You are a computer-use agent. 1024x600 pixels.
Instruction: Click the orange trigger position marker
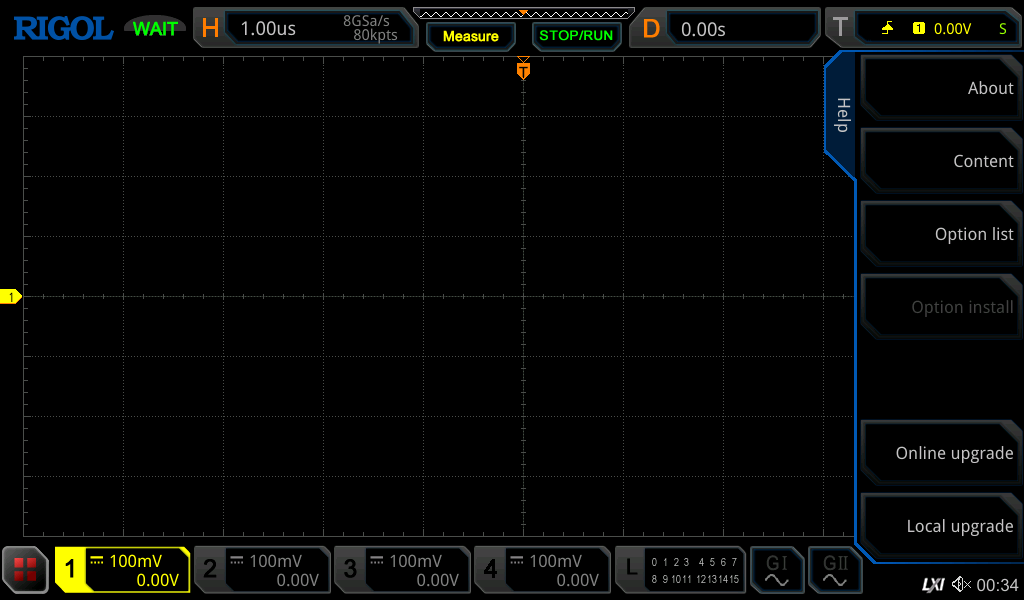coord(523,70)
